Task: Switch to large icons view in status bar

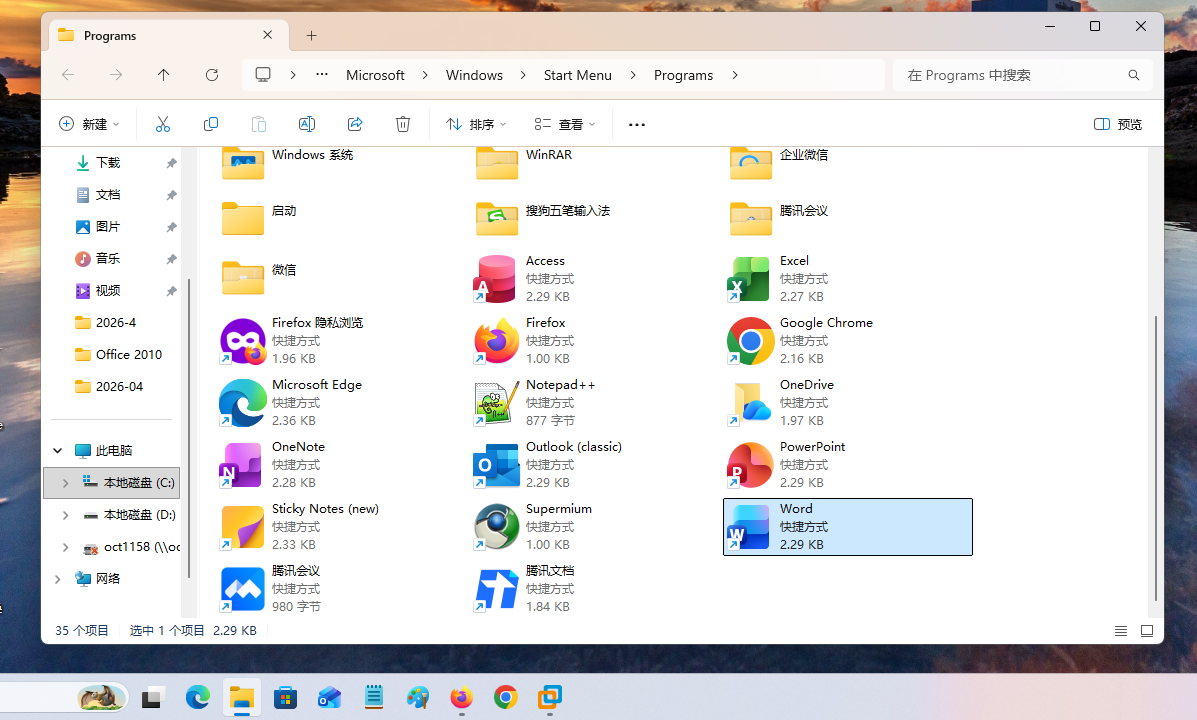Action: click(x=1147, y=631)
